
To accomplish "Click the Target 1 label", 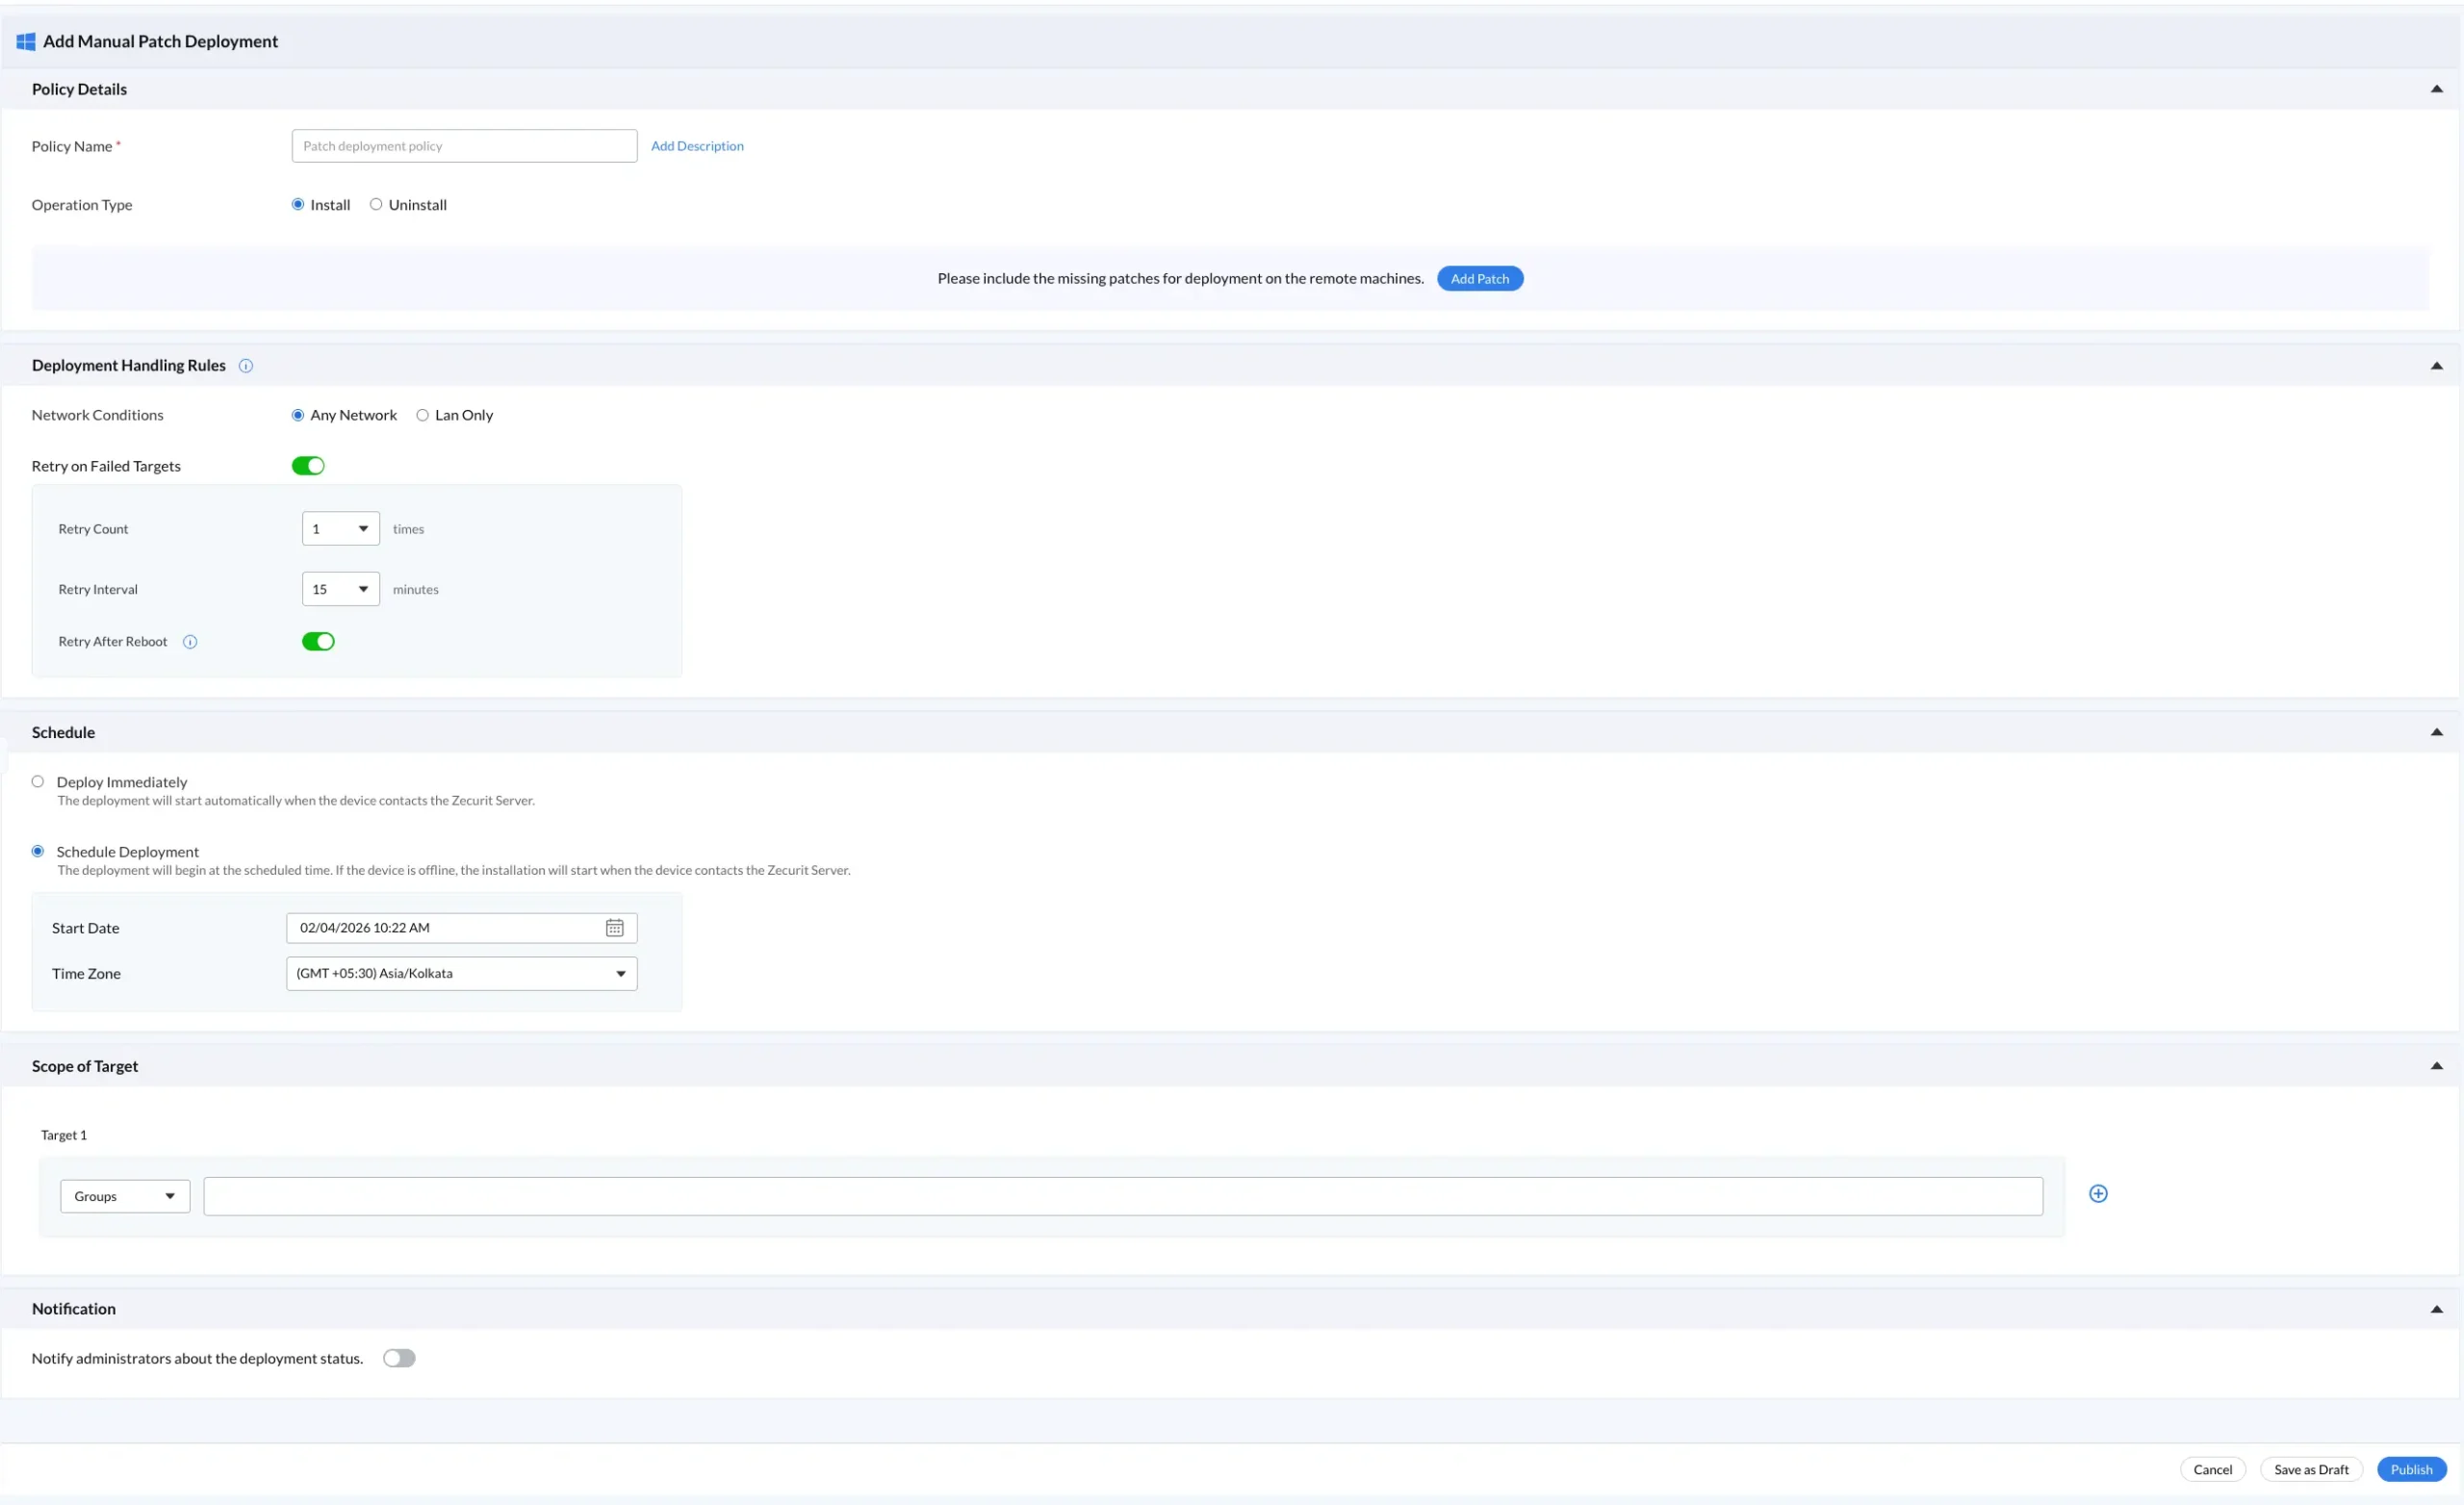I will tap(64, 1135).
